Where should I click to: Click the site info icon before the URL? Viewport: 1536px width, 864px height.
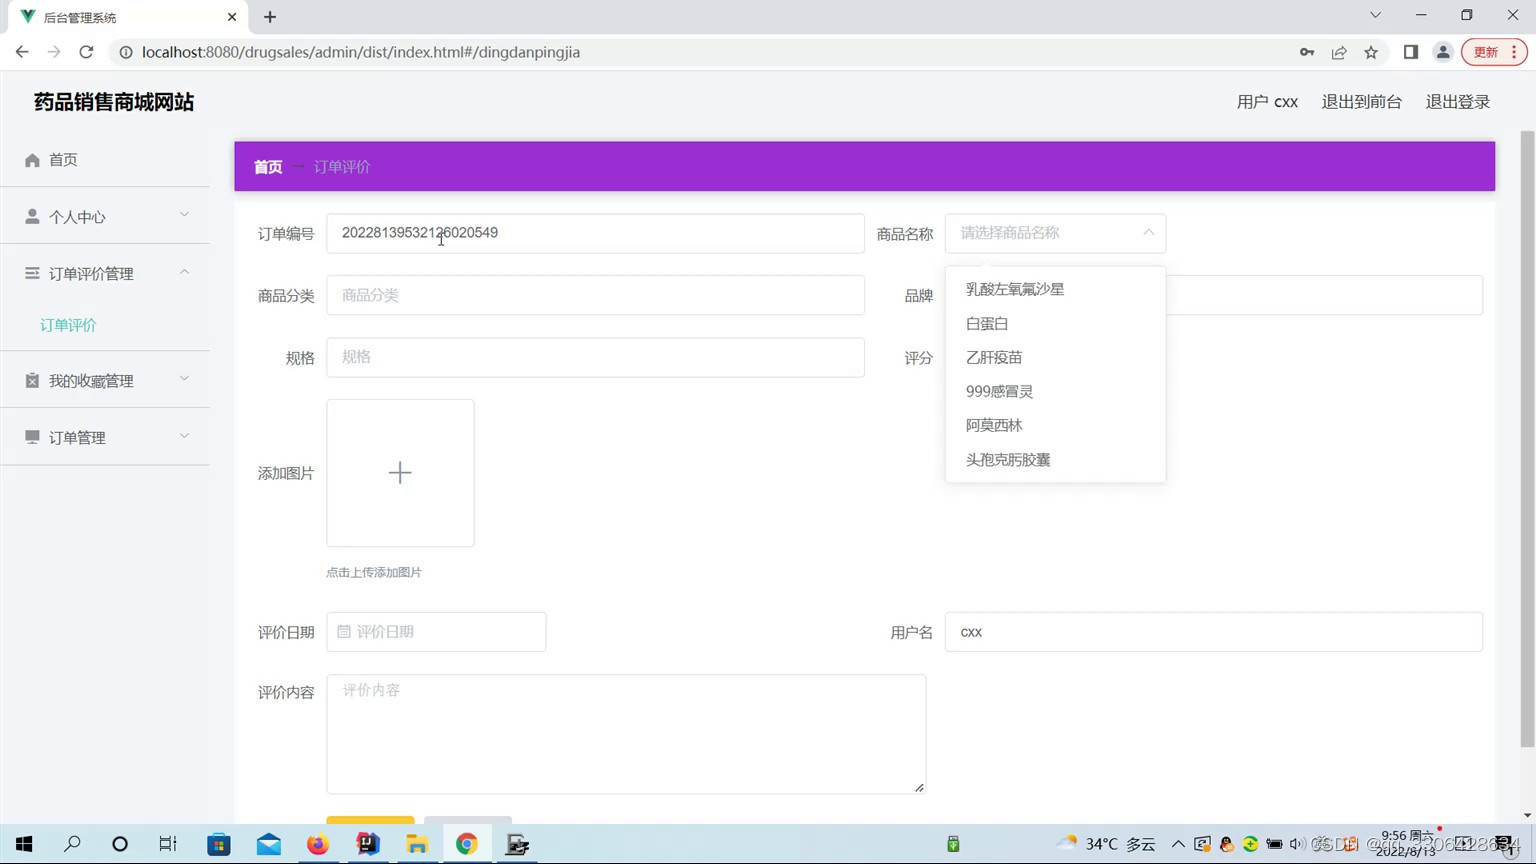[x=126, y=52]
